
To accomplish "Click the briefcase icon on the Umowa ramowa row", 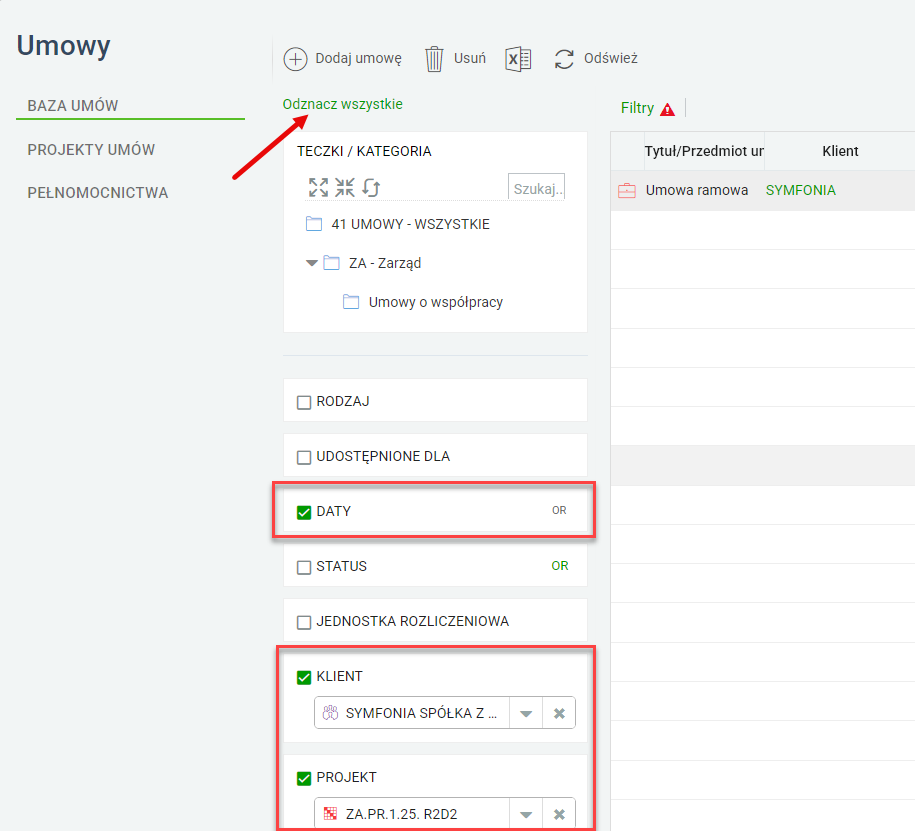I will 627,191.
